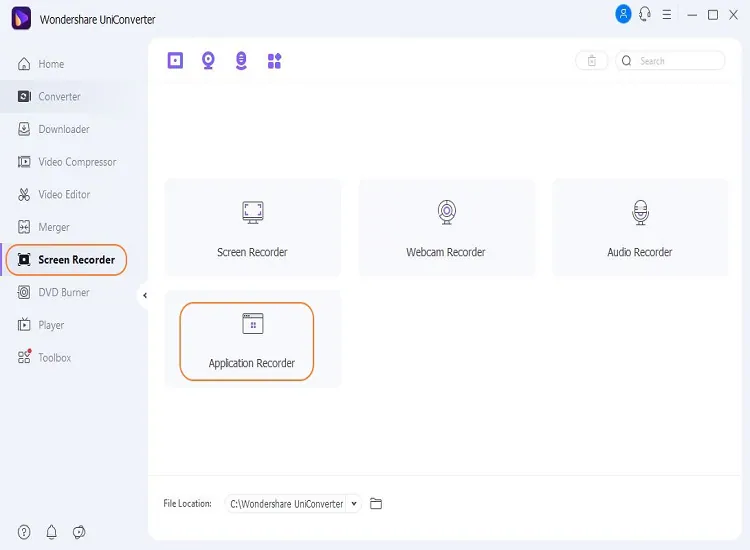Click the trash delete button
The image size is (750, 550).
click(x=591, y=61)
